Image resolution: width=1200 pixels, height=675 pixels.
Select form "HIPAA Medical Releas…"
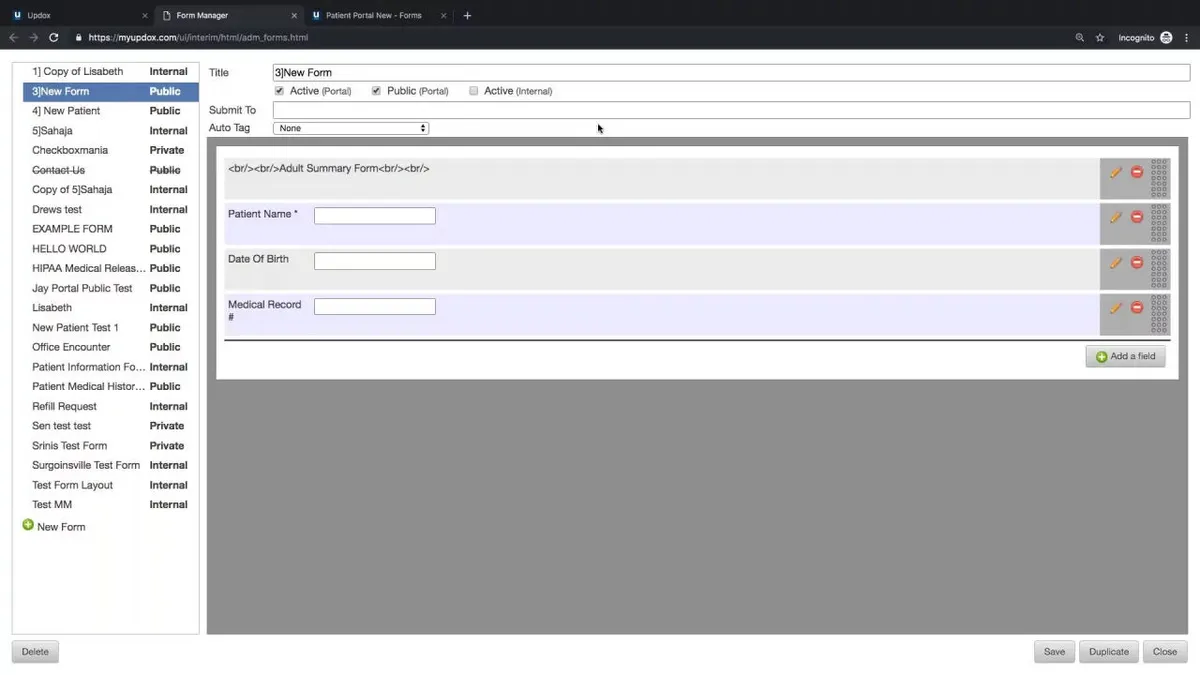tap(111, 268)
